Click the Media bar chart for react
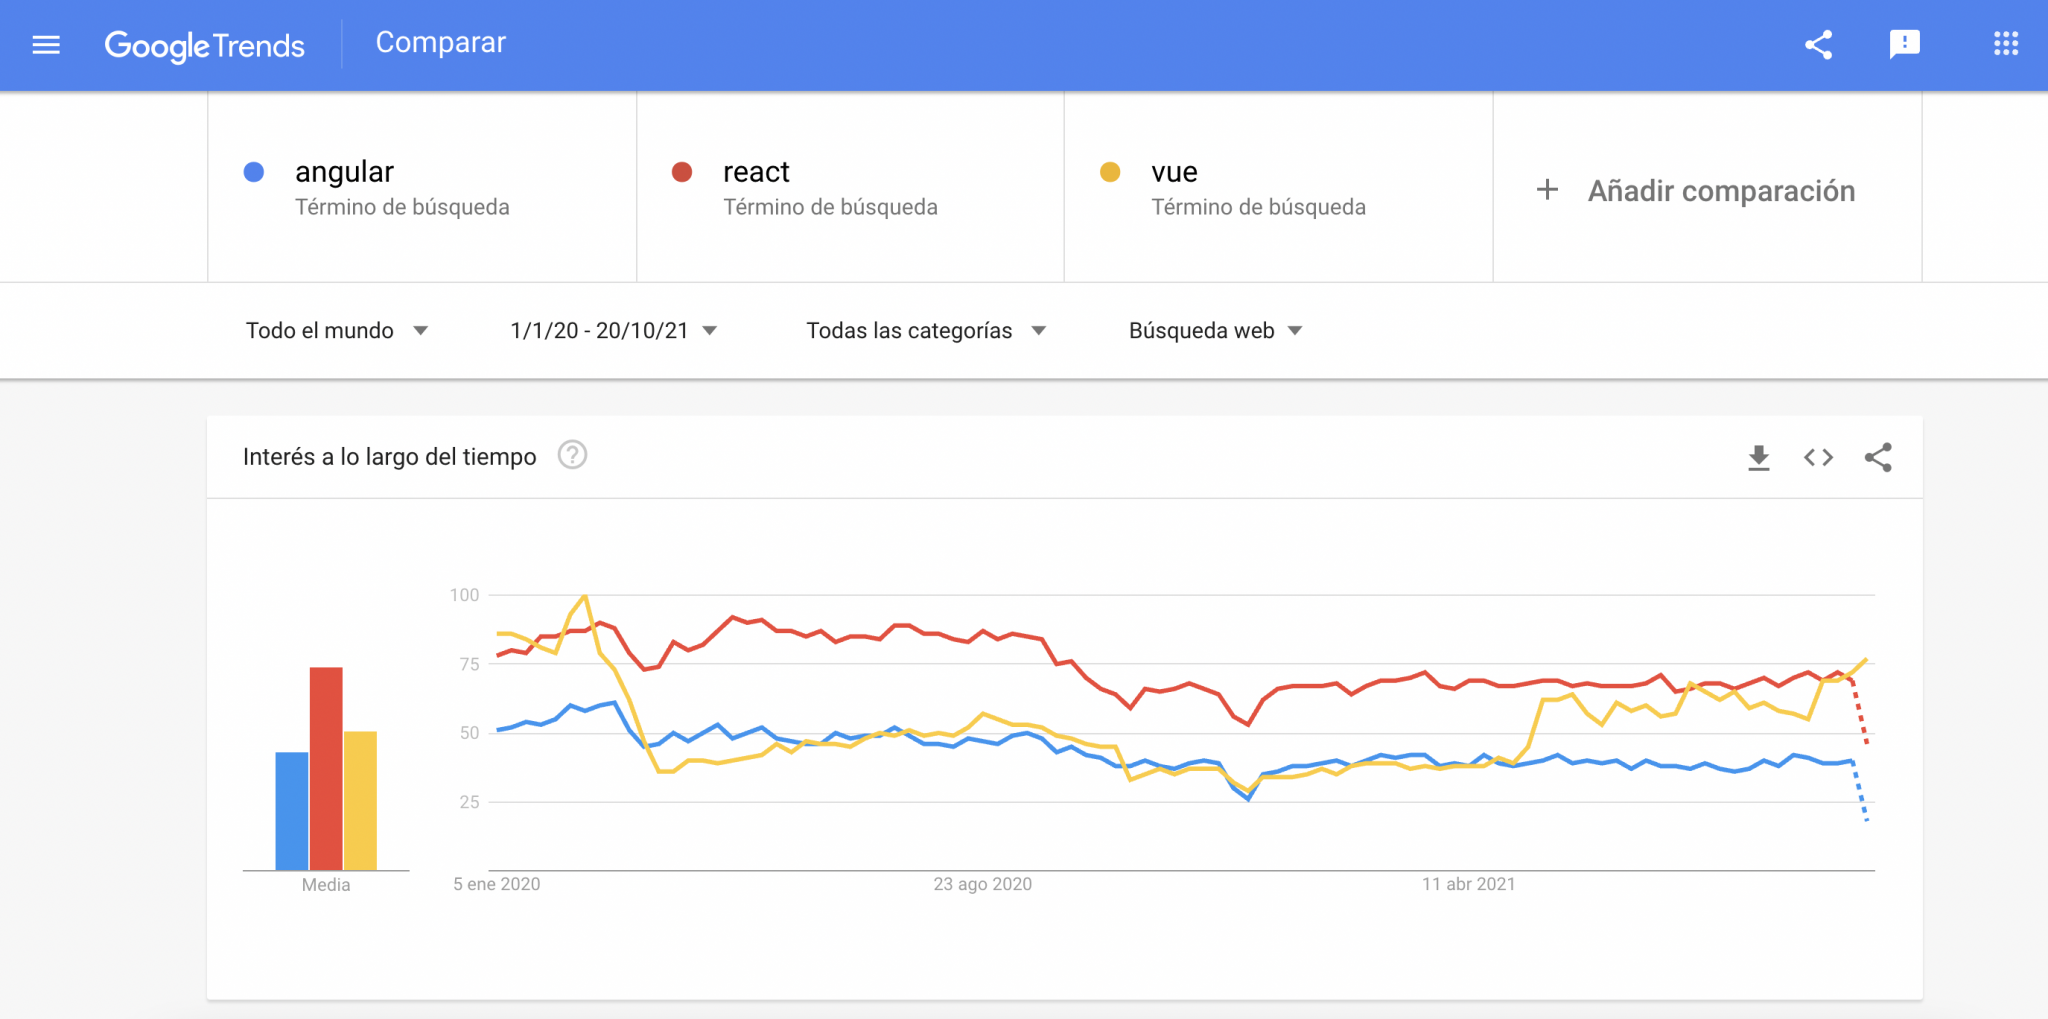 [326, 770]
